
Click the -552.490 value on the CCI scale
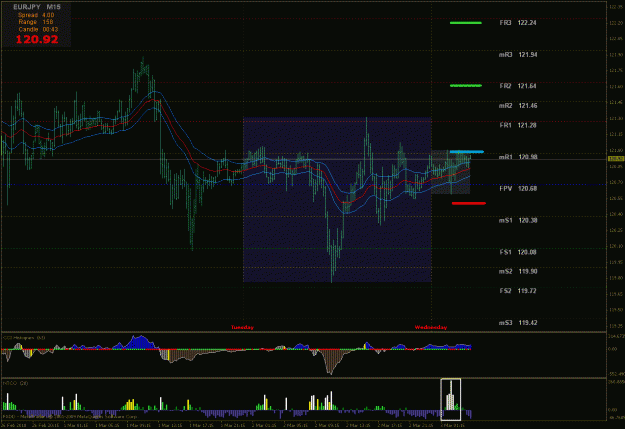coord(616,374)
